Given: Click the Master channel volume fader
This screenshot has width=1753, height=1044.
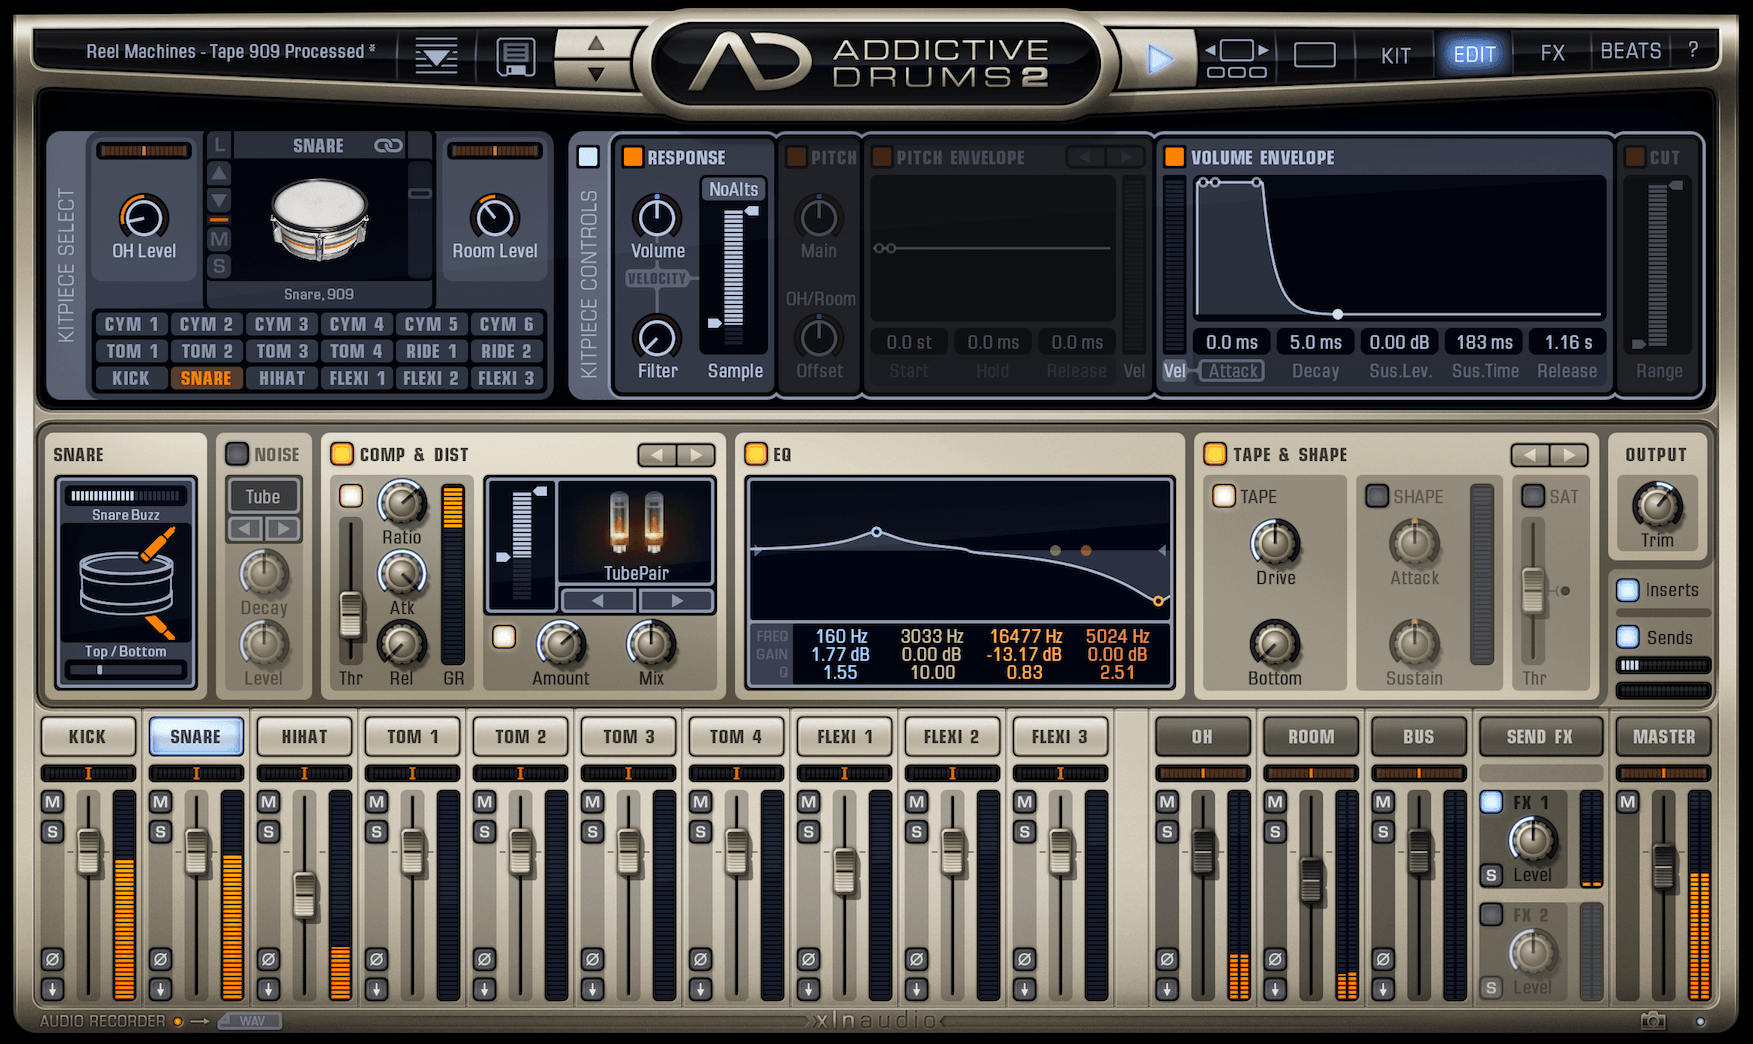Looking at the screenshot, I should tap(1663, 864).
